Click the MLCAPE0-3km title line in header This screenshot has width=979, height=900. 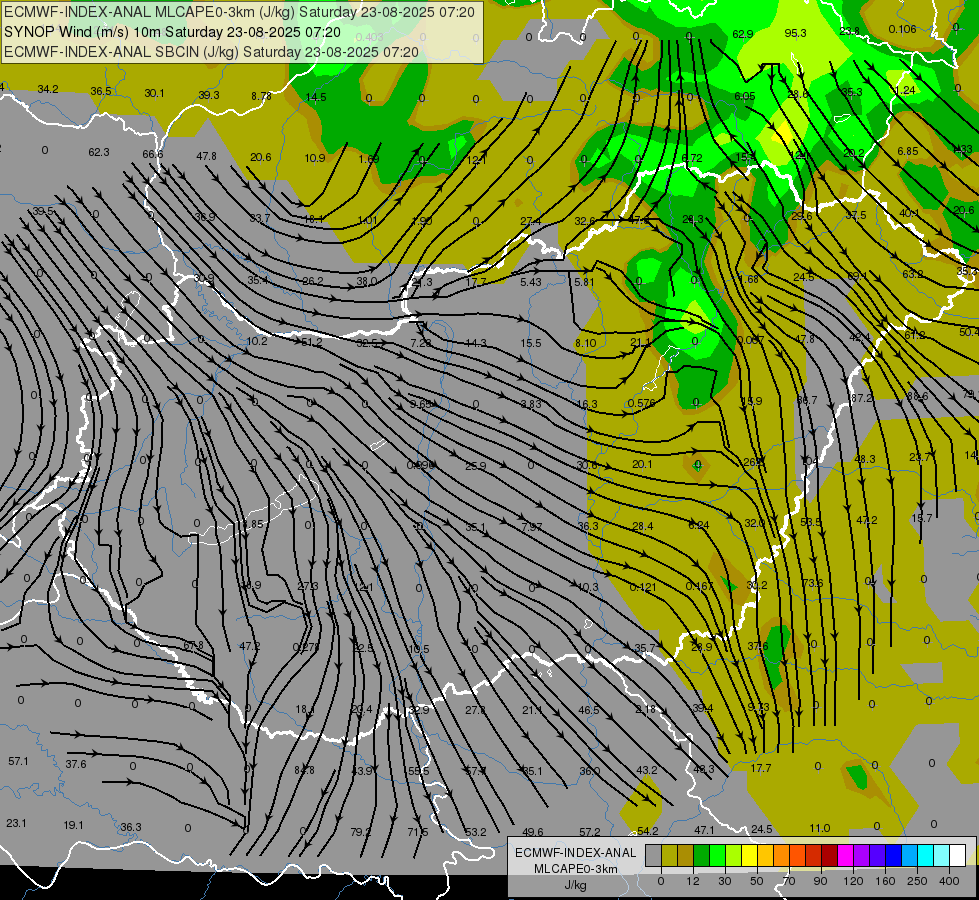pyautogui.click(x=239, y=12)
